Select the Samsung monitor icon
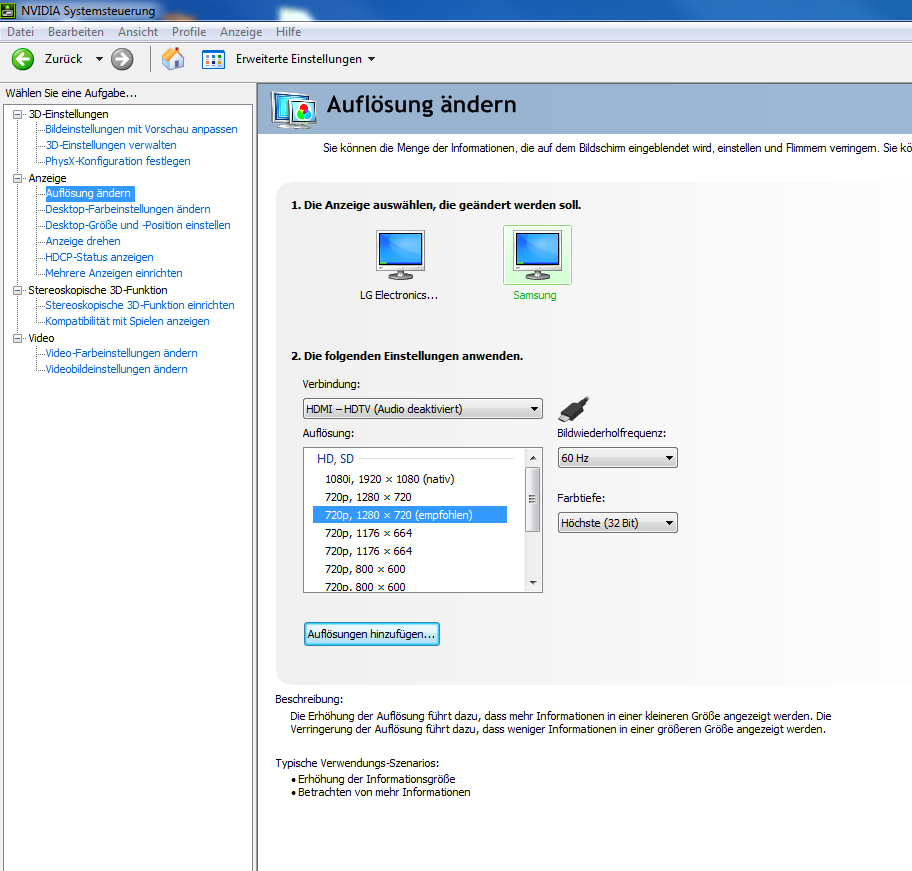 pyautogui.click(x=537, y=255)
